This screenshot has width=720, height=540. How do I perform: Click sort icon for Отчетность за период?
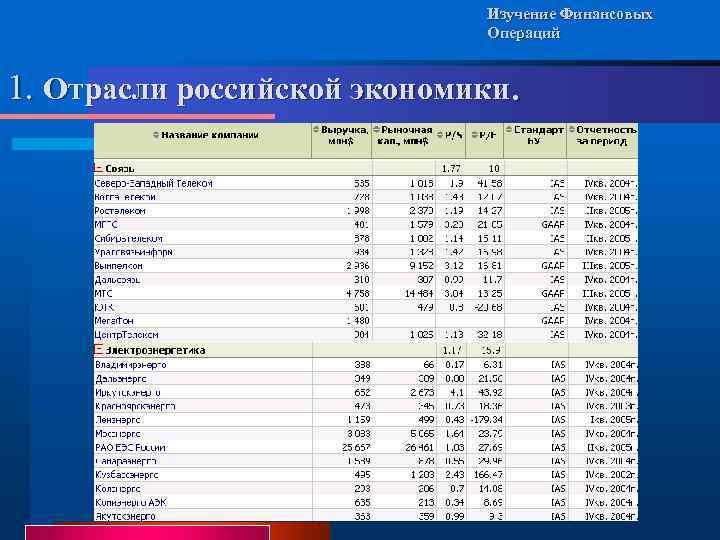click(572, 130)
